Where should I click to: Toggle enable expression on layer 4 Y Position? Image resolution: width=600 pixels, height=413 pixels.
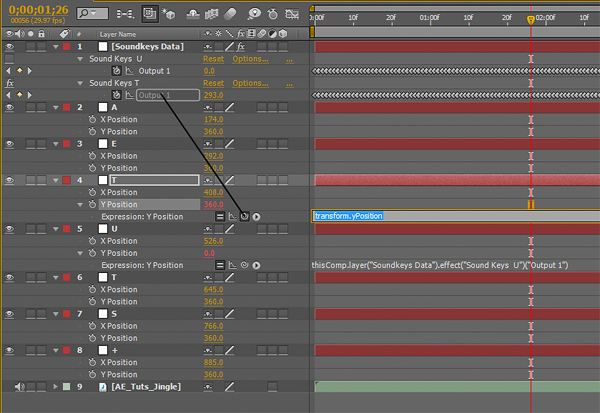point(220,217)
